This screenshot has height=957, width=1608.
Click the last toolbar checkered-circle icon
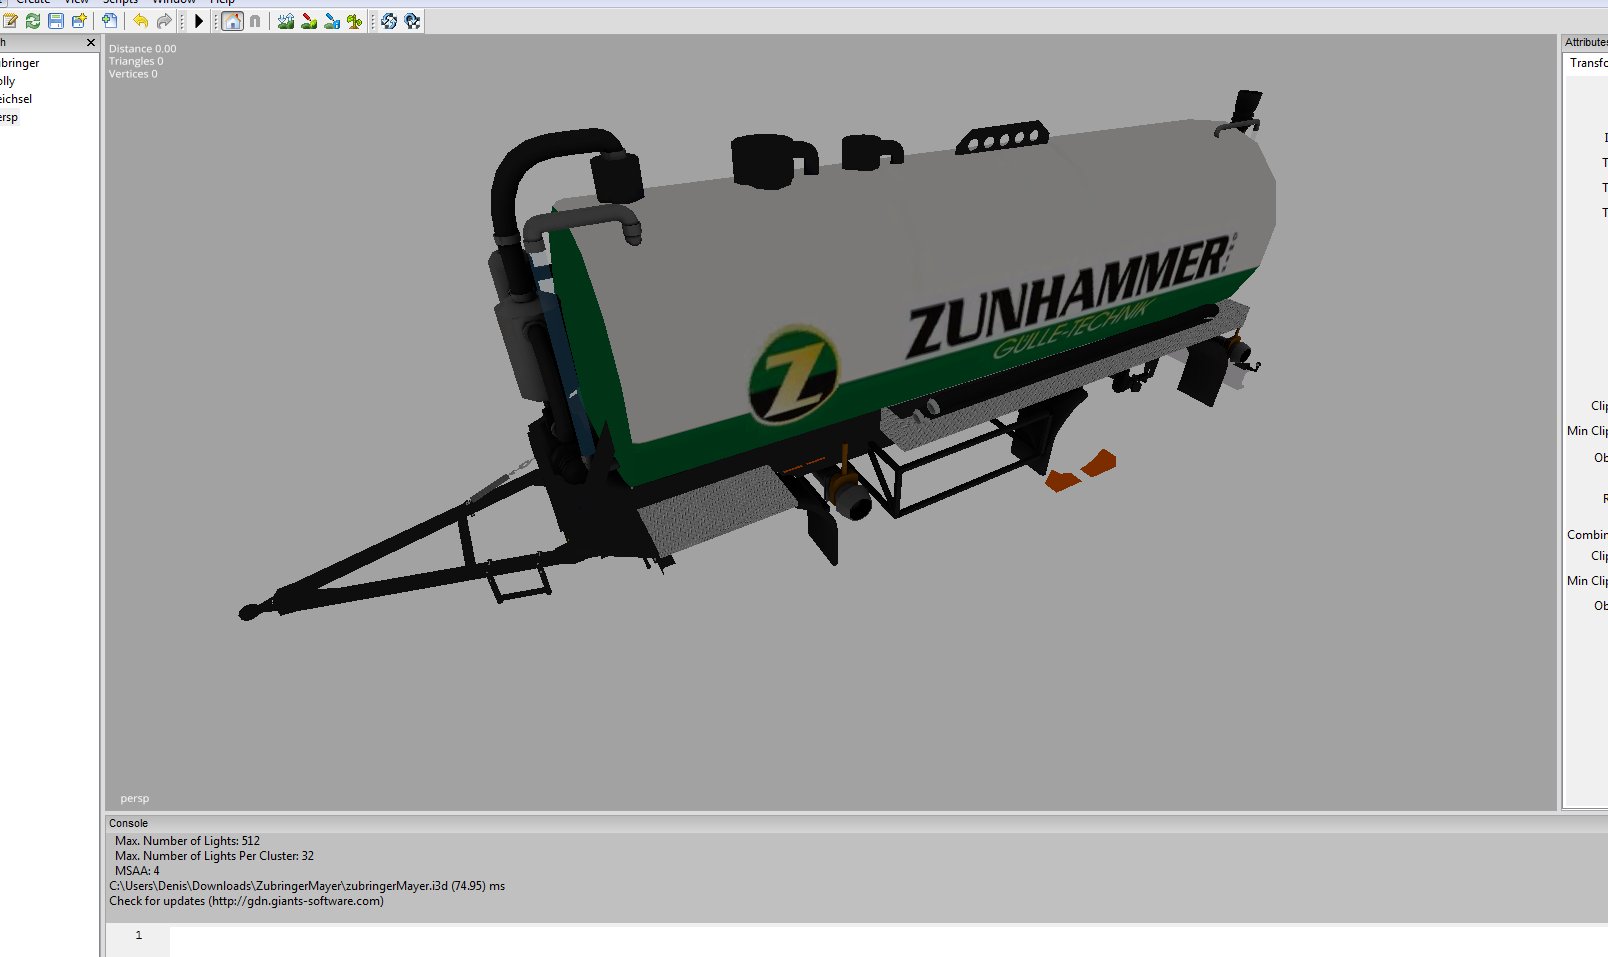(412, 21)
